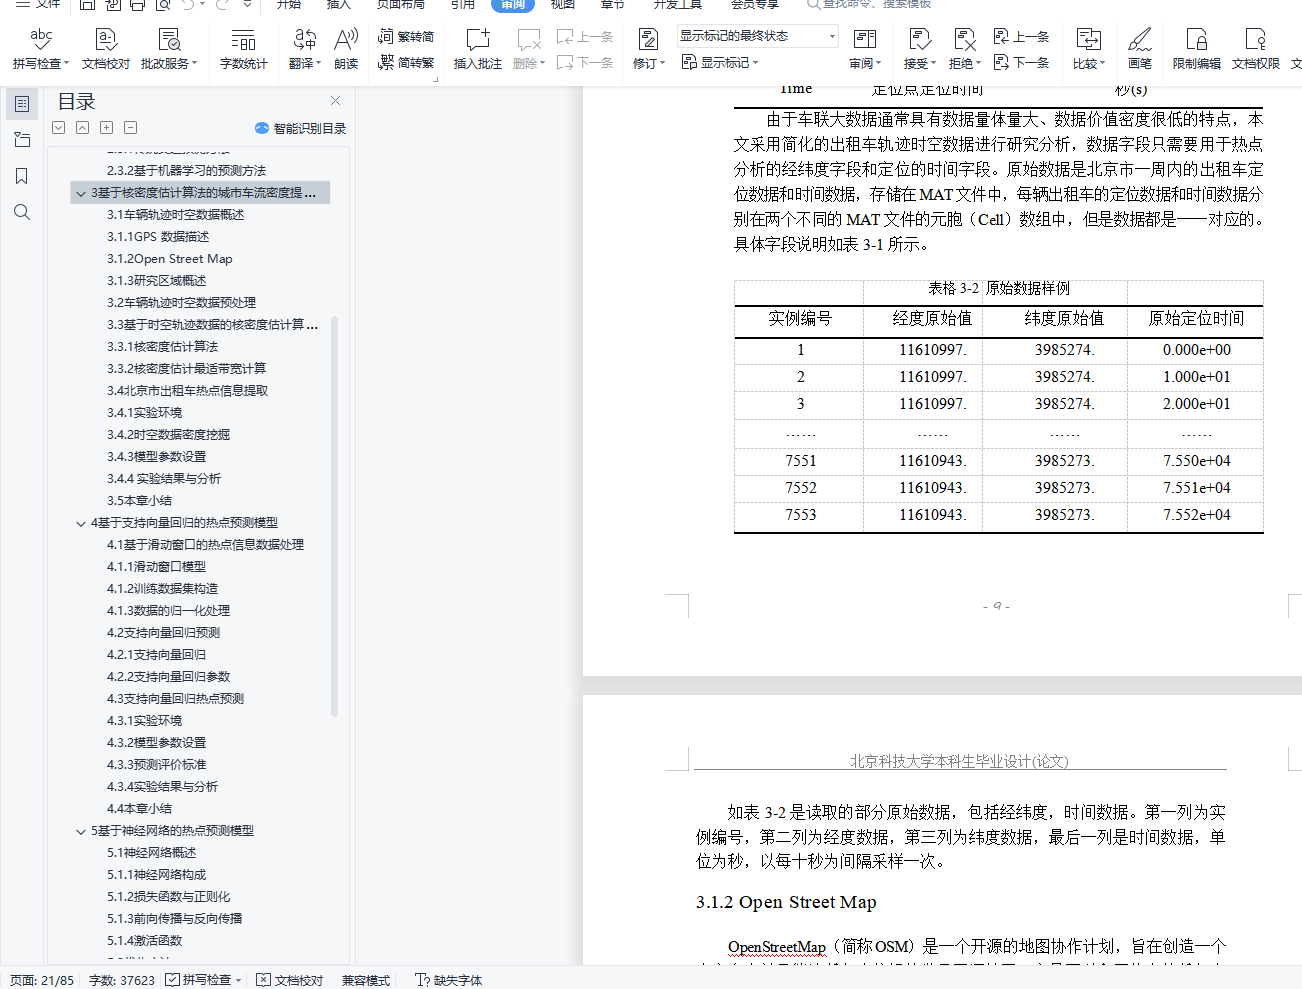This screenshot has height=989, width=1302.
Task: Open the 翻译 dropdown arrow
Action: pyautogui.click(x=318, y=63)
